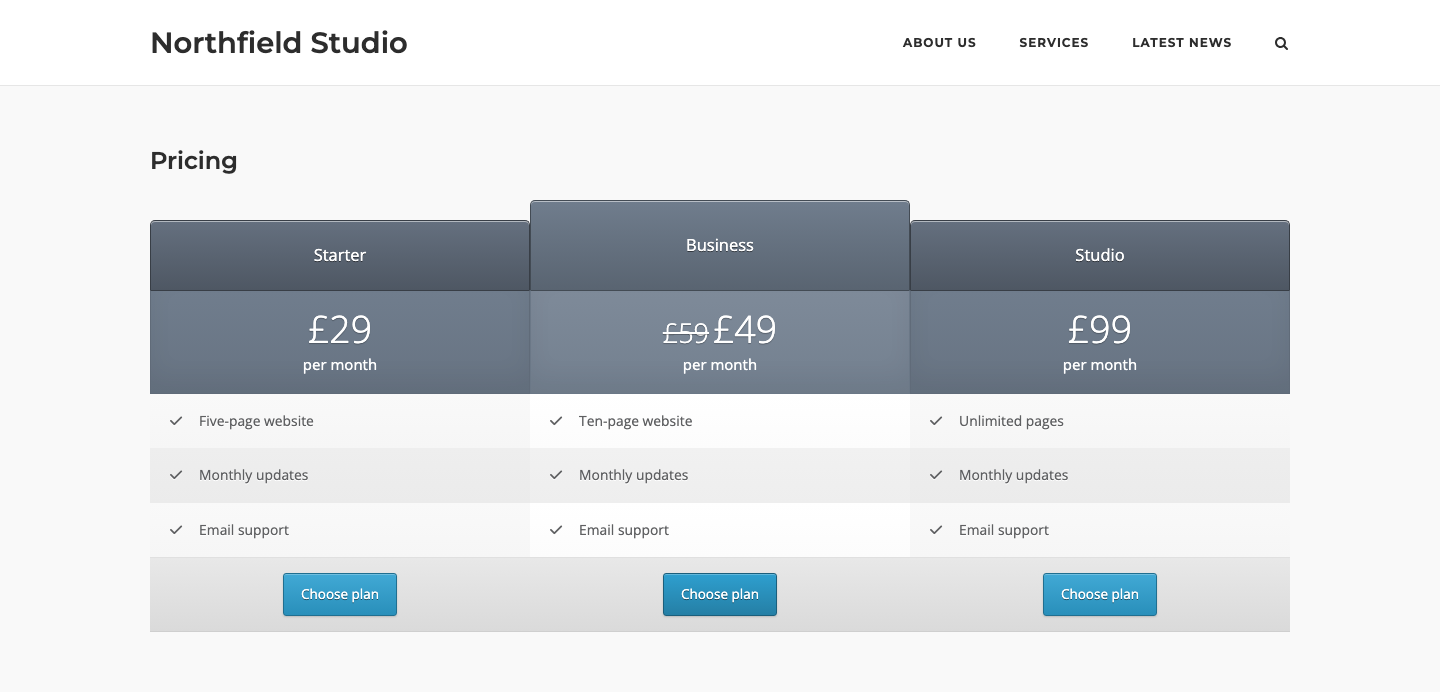Click per month under £99
This screenshot has height=692, width=1440.
coord(1100,365)
